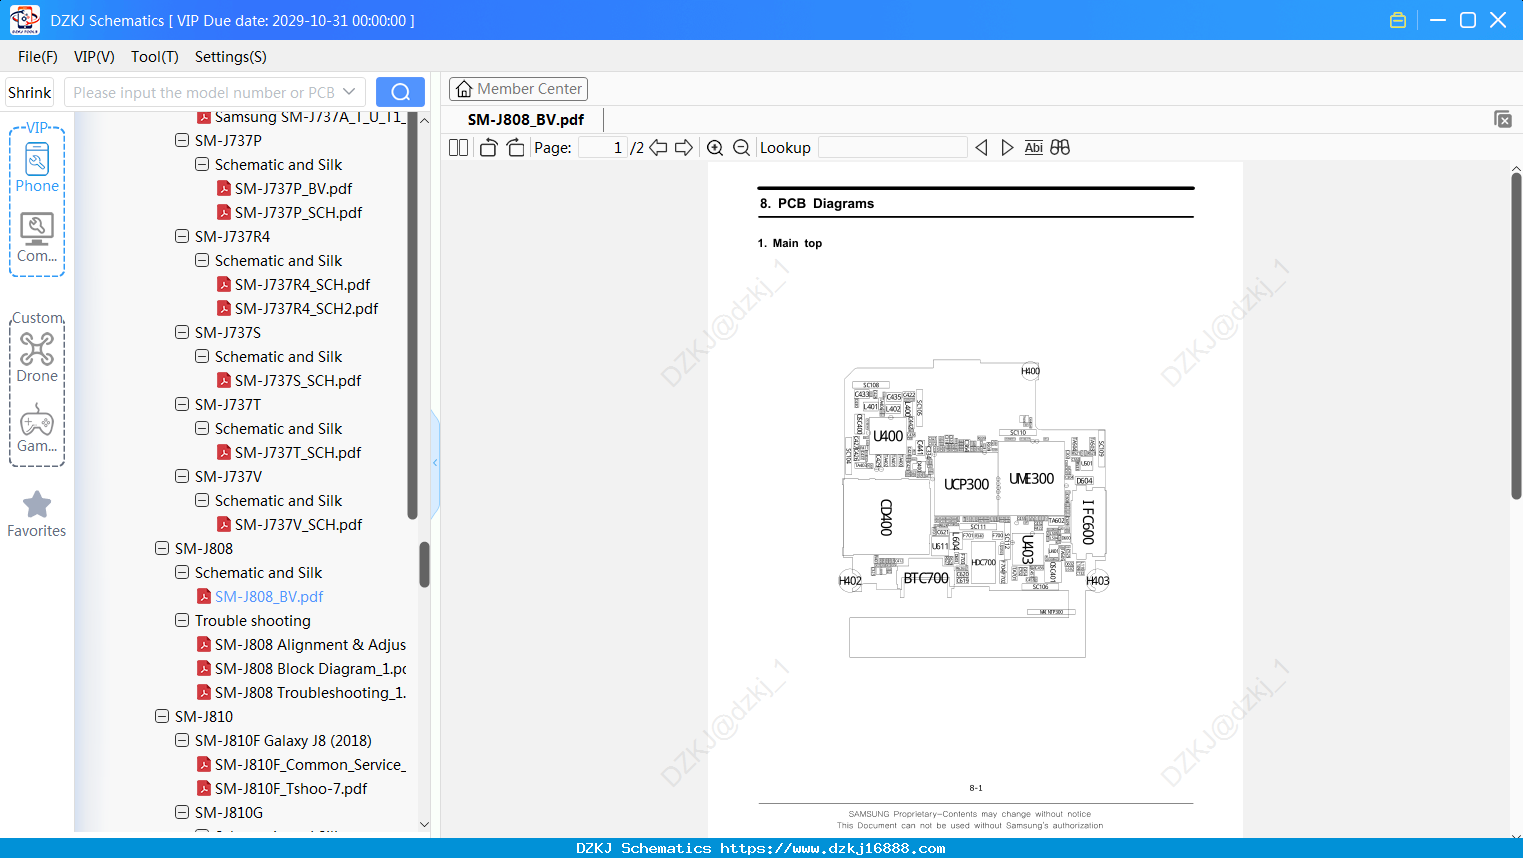Collapse the SM-J737P tree node

tap(182, 140)
